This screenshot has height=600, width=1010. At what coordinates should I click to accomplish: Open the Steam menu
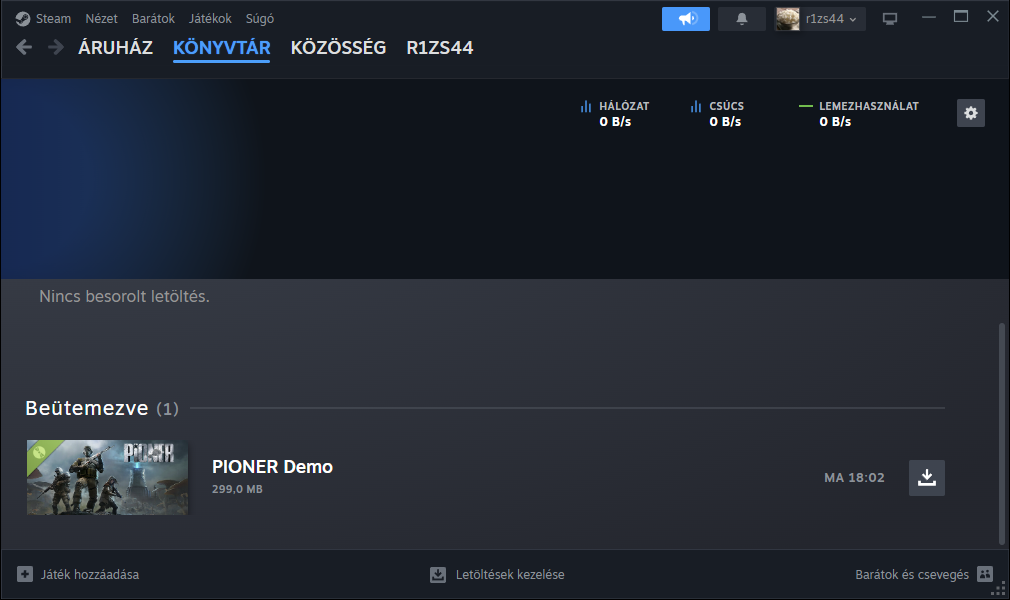point(53,19)
